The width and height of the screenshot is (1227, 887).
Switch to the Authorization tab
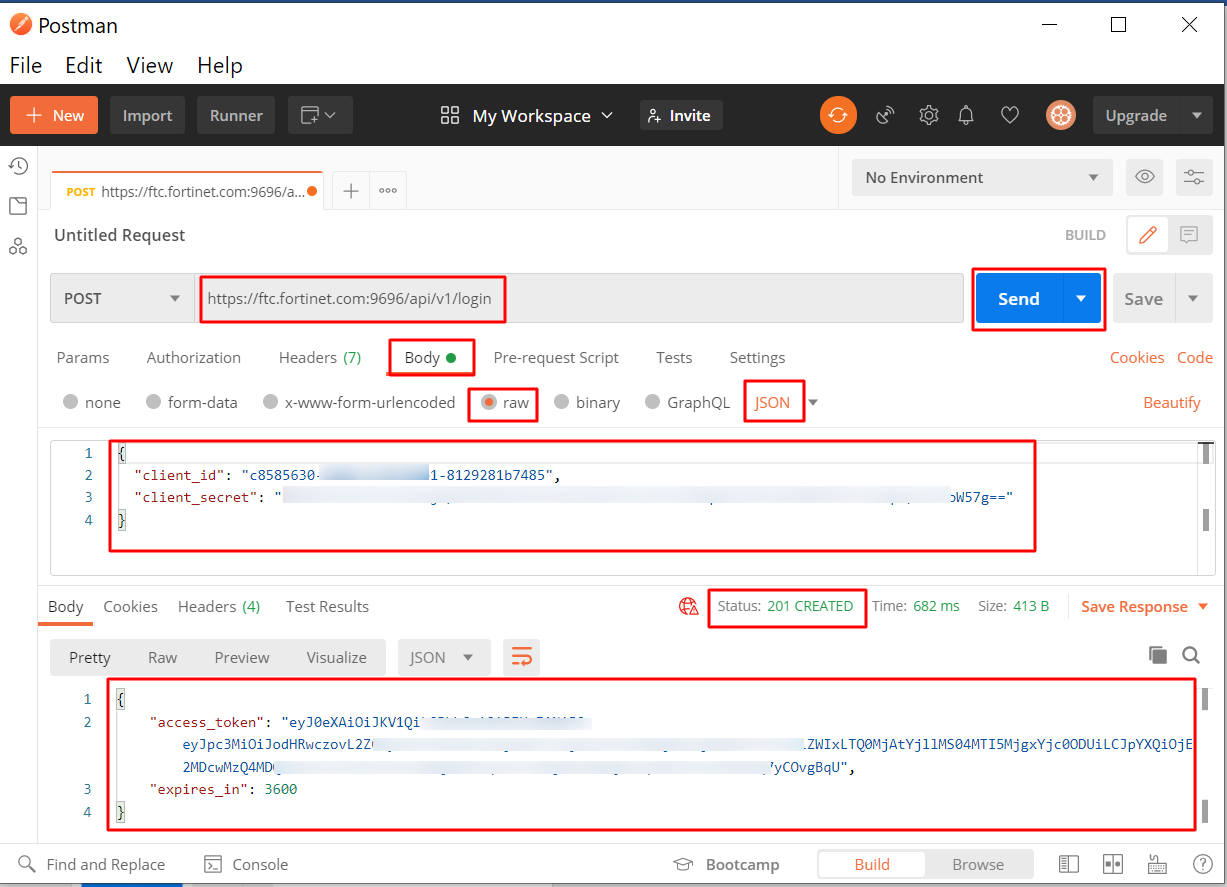click(x=194, y=357)
